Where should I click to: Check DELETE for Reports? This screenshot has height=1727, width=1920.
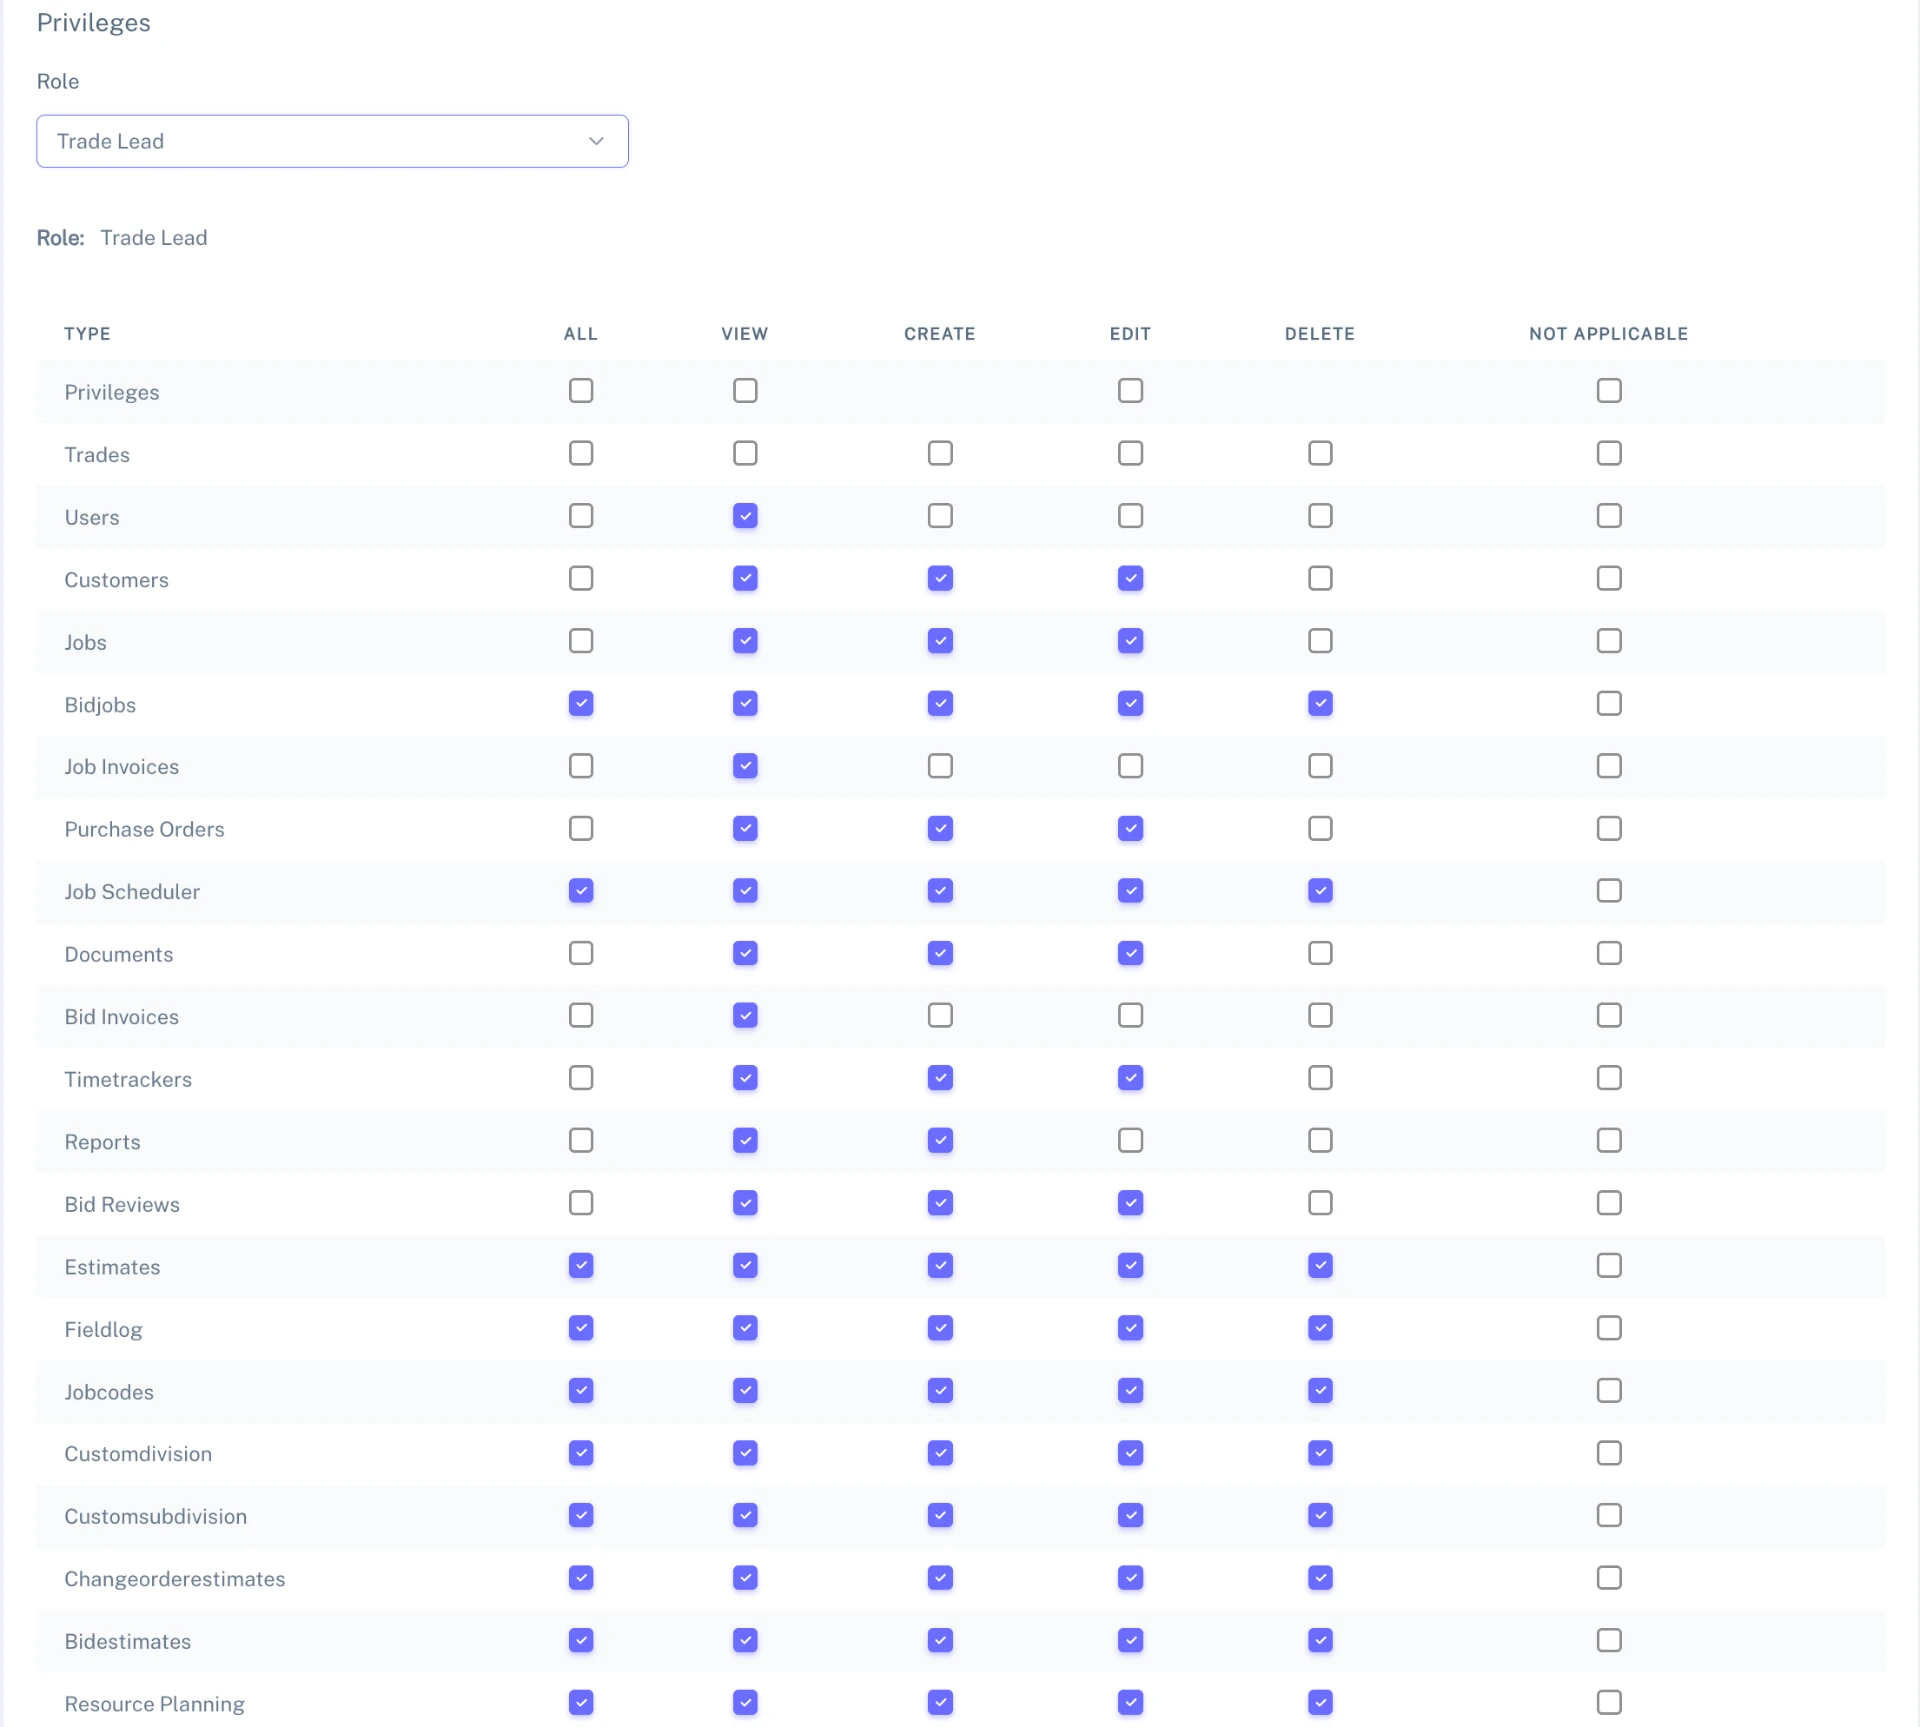coord(1320,1140)
